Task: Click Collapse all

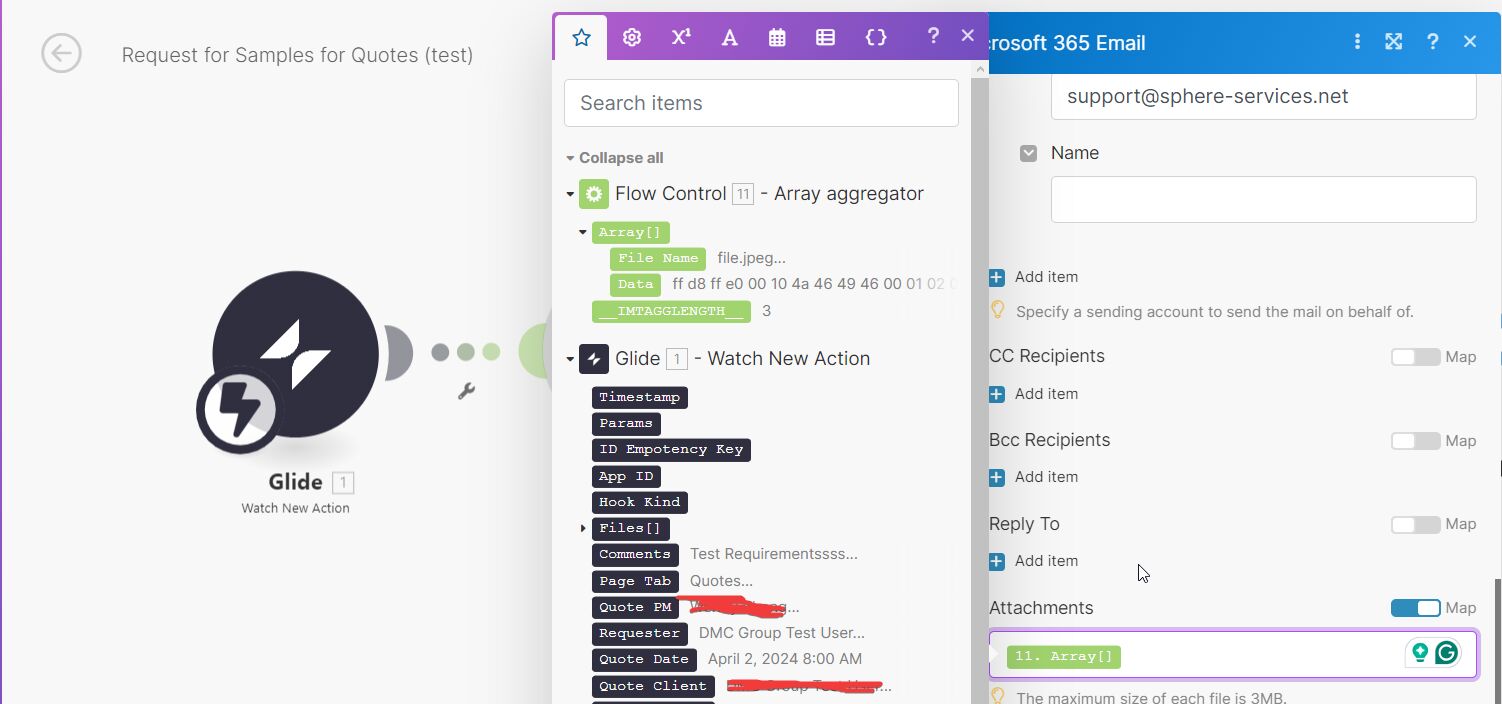Action: click(x=621, y=158)
